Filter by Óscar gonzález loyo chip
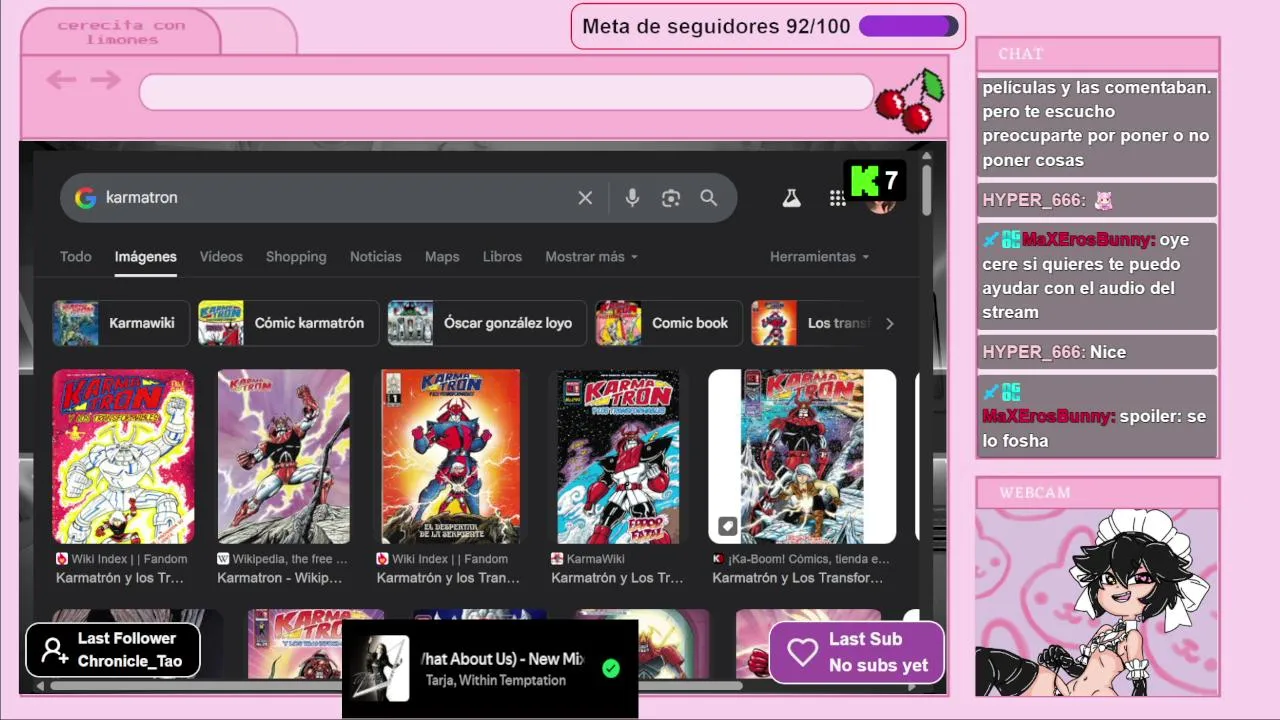Image resolution: width=1280 pixels, height=720 pixels. coord(486,323)
